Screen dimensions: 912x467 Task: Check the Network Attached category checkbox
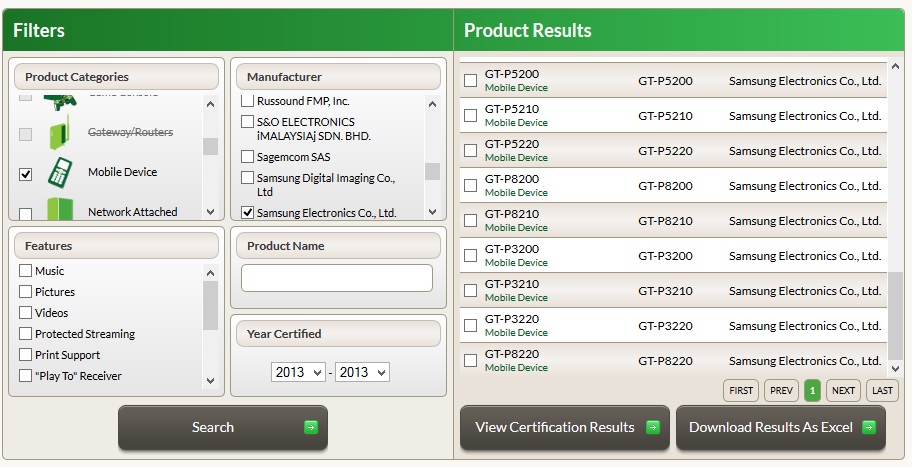[26, 213]
